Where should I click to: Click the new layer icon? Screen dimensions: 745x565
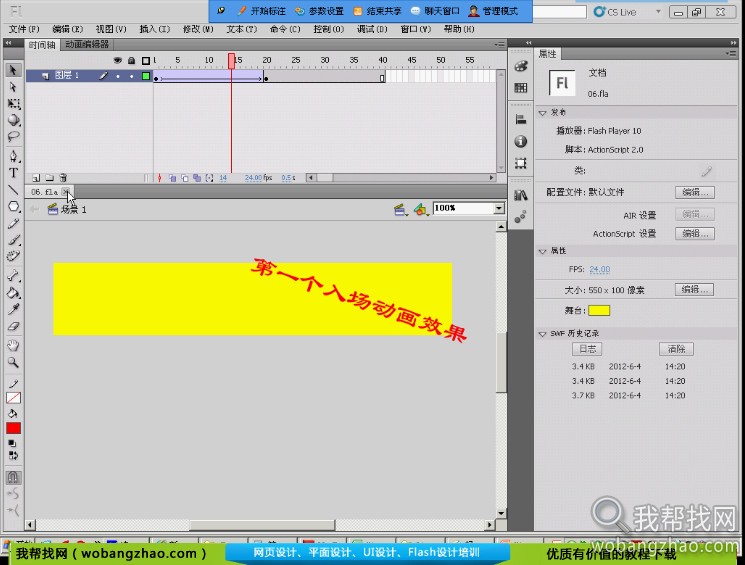coord(36,178)
